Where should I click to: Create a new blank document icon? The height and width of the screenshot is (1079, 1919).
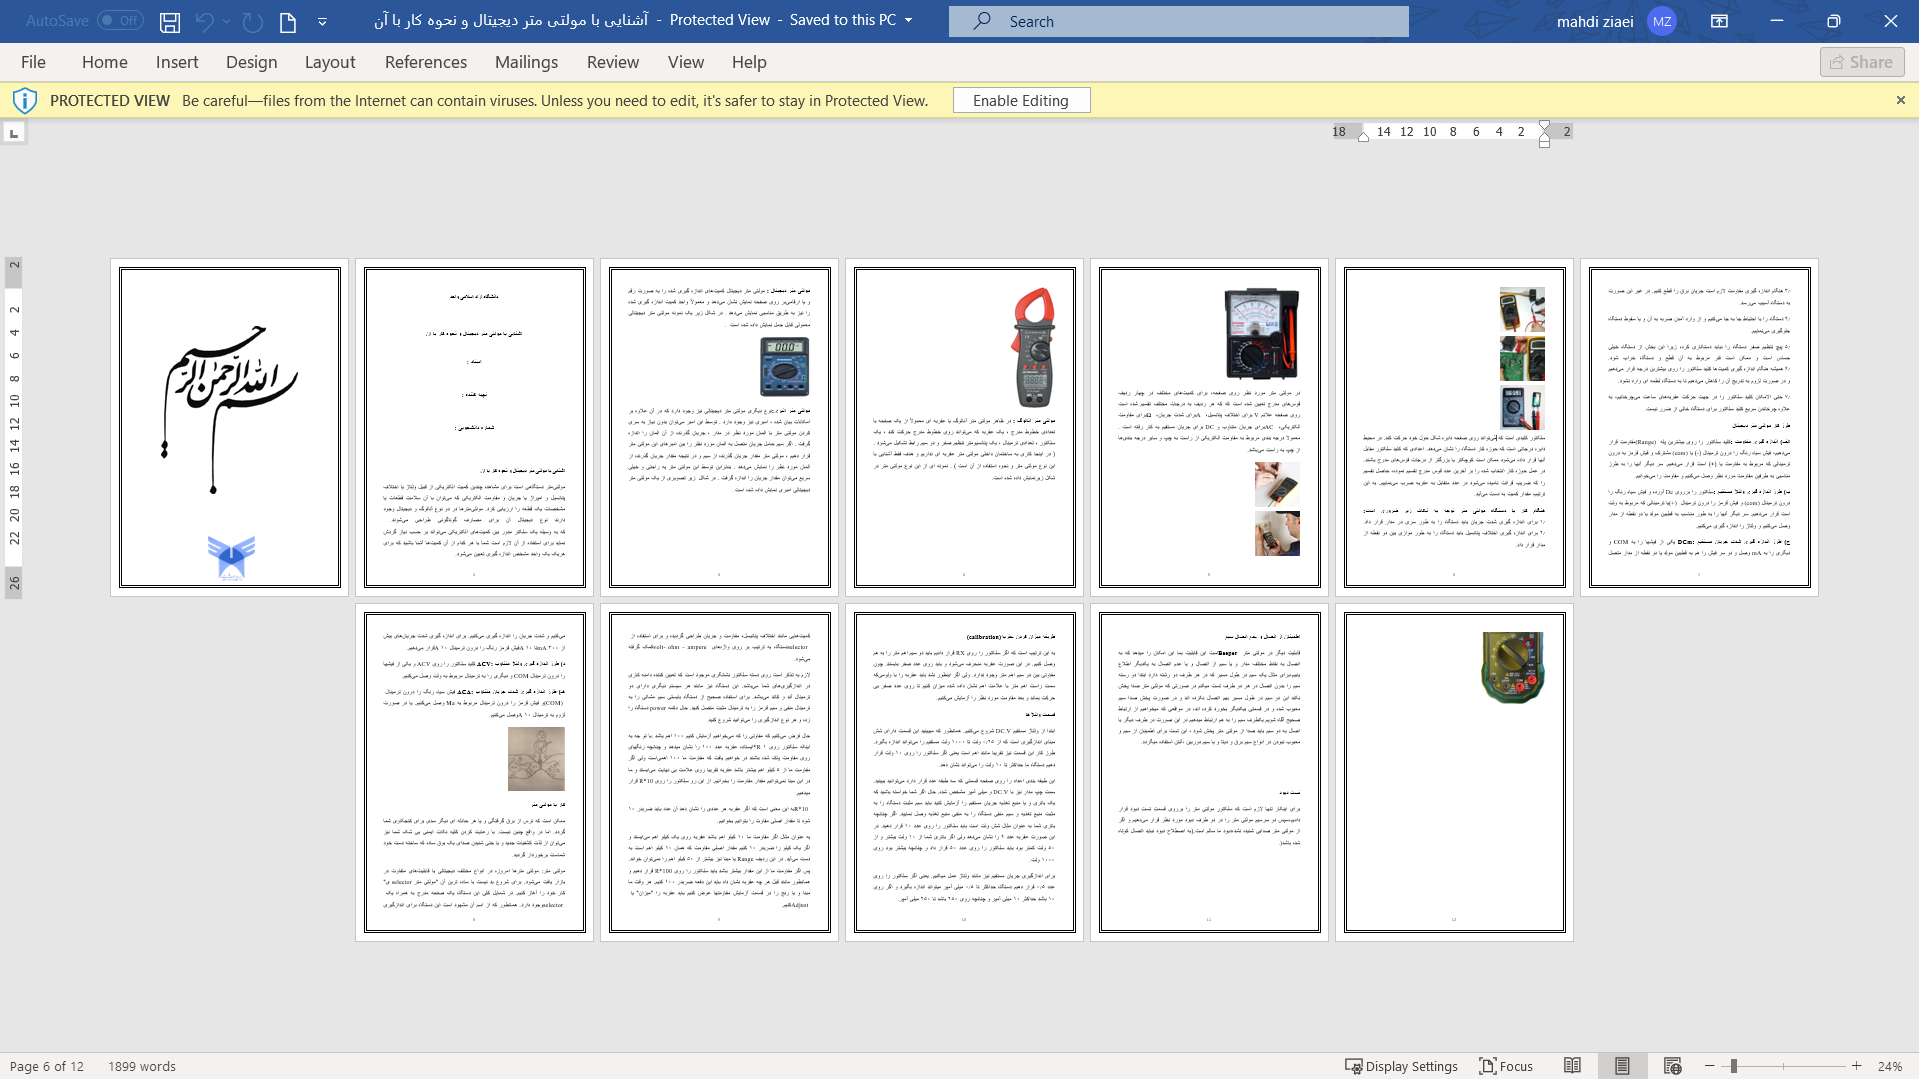[x=288, y=21]
